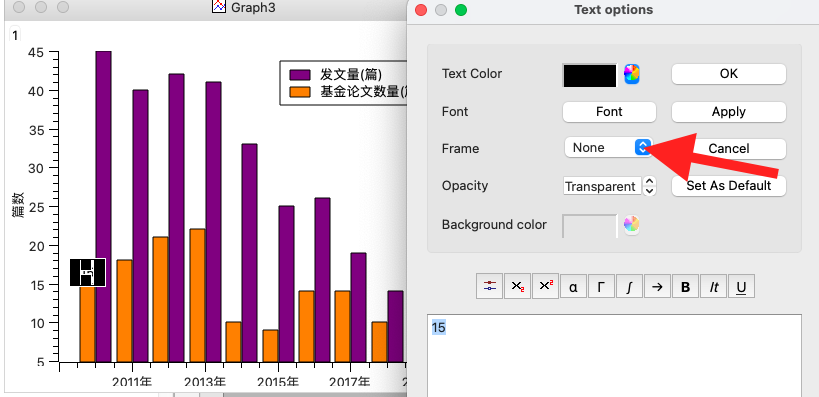Click the Background color swatch
This screenshot has height=397, width=819.
point(590,226)
